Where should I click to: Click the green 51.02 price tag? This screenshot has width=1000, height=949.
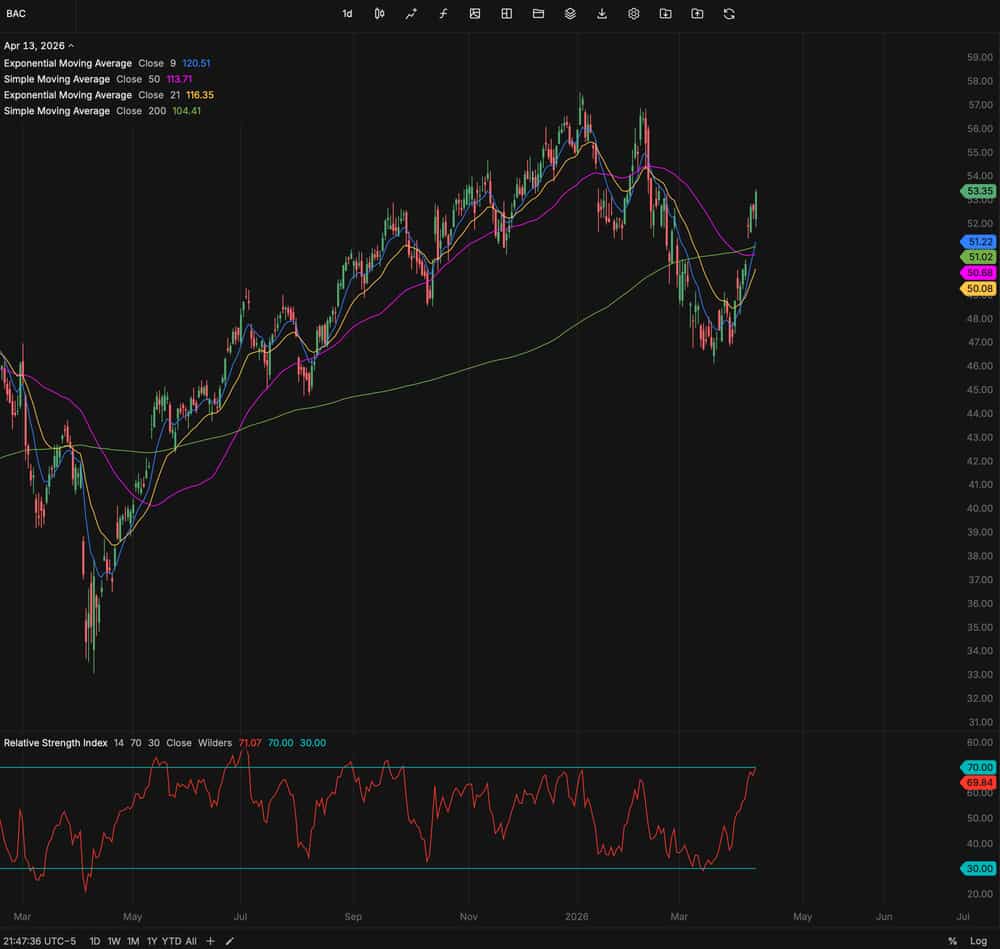pyautogui.click(x=978, y=257)
